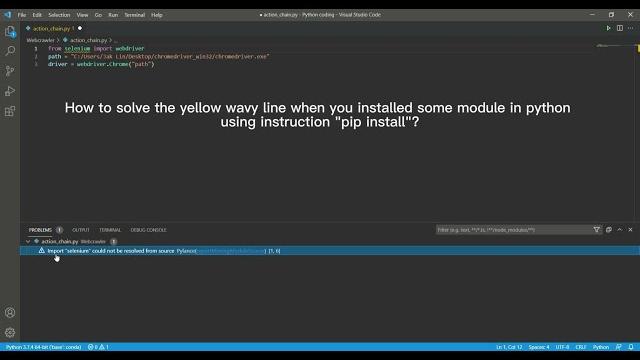Select Python interpreter in status bar
640x360 pixels.
point(43,347)
